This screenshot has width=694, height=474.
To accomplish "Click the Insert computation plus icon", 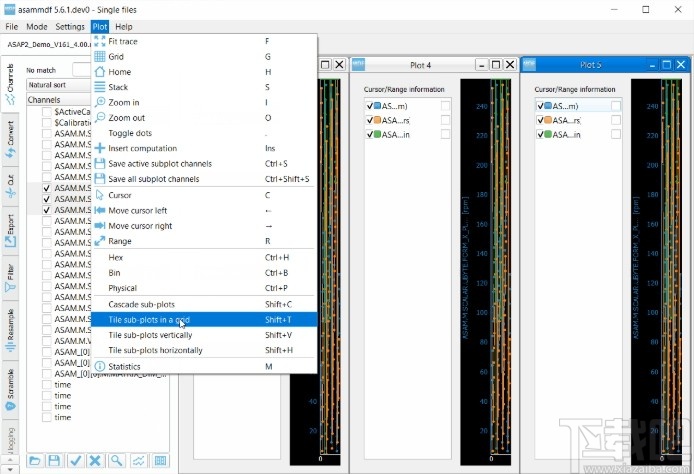I will 100,148.
